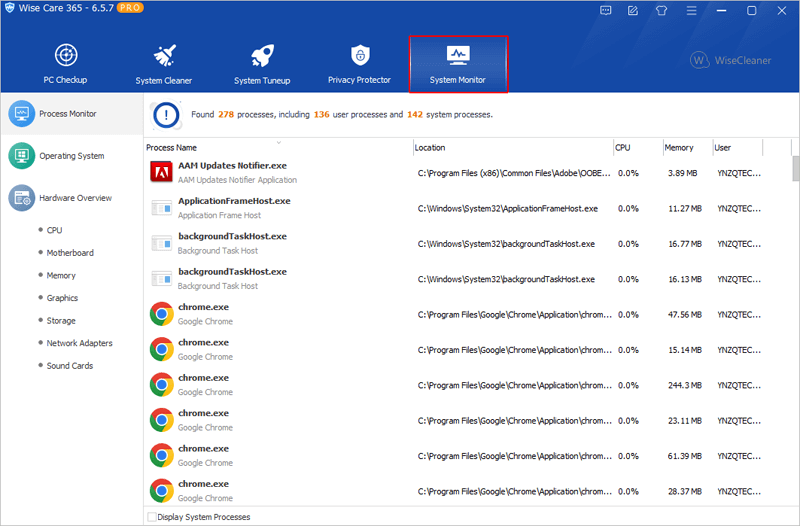Select Network Adapters hardware item
The height and width of the screenshot is (526, 800).
click(x=79, y=343)
